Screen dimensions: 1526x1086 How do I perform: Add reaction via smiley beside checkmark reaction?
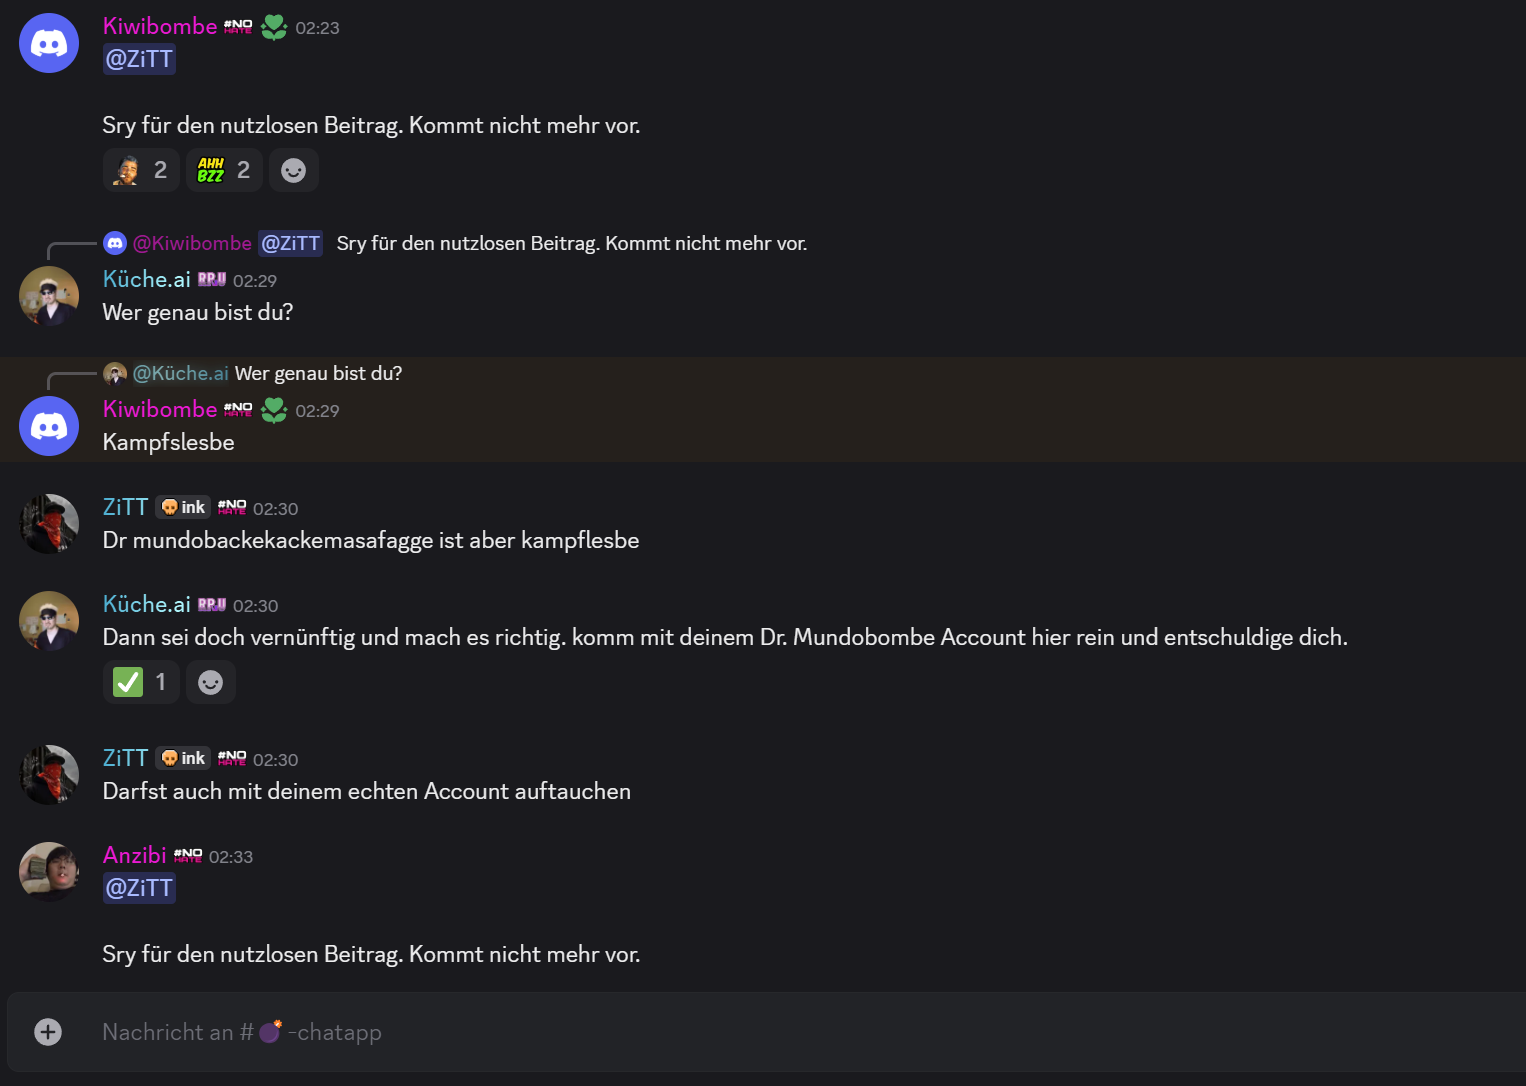[210, 682]
